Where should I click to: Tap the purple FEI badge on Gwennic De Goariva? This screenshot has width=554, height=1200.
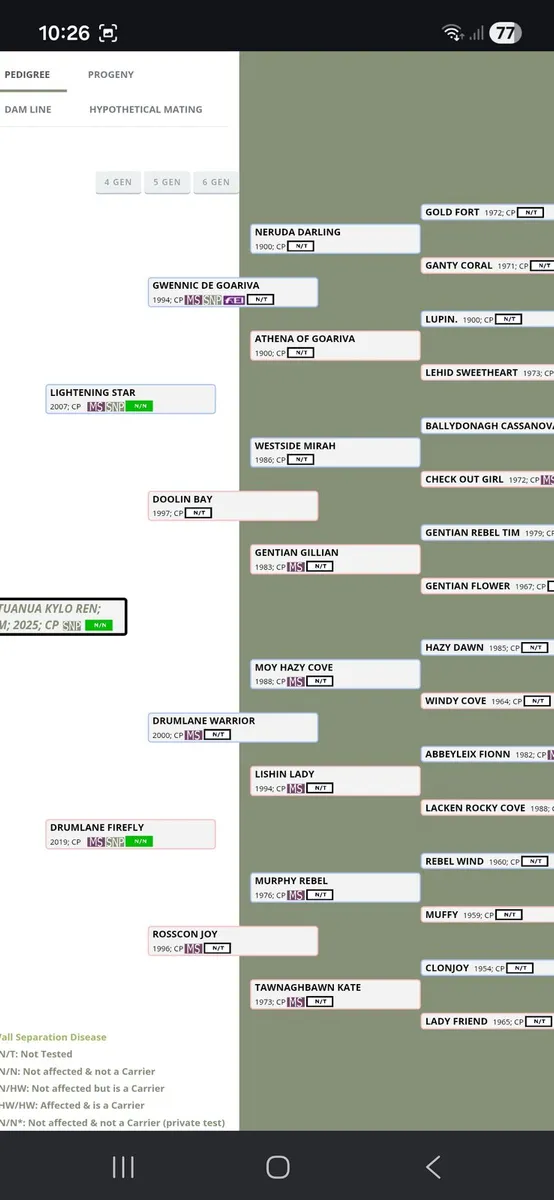[234, 299]
